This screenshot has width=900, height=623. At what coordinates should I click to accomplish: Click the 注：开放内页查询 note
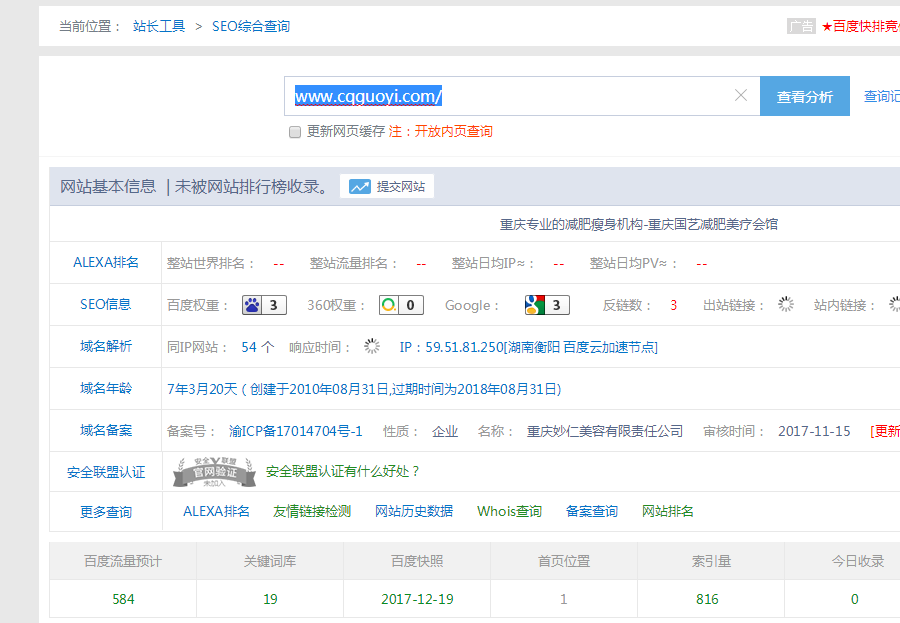(441, 131)
